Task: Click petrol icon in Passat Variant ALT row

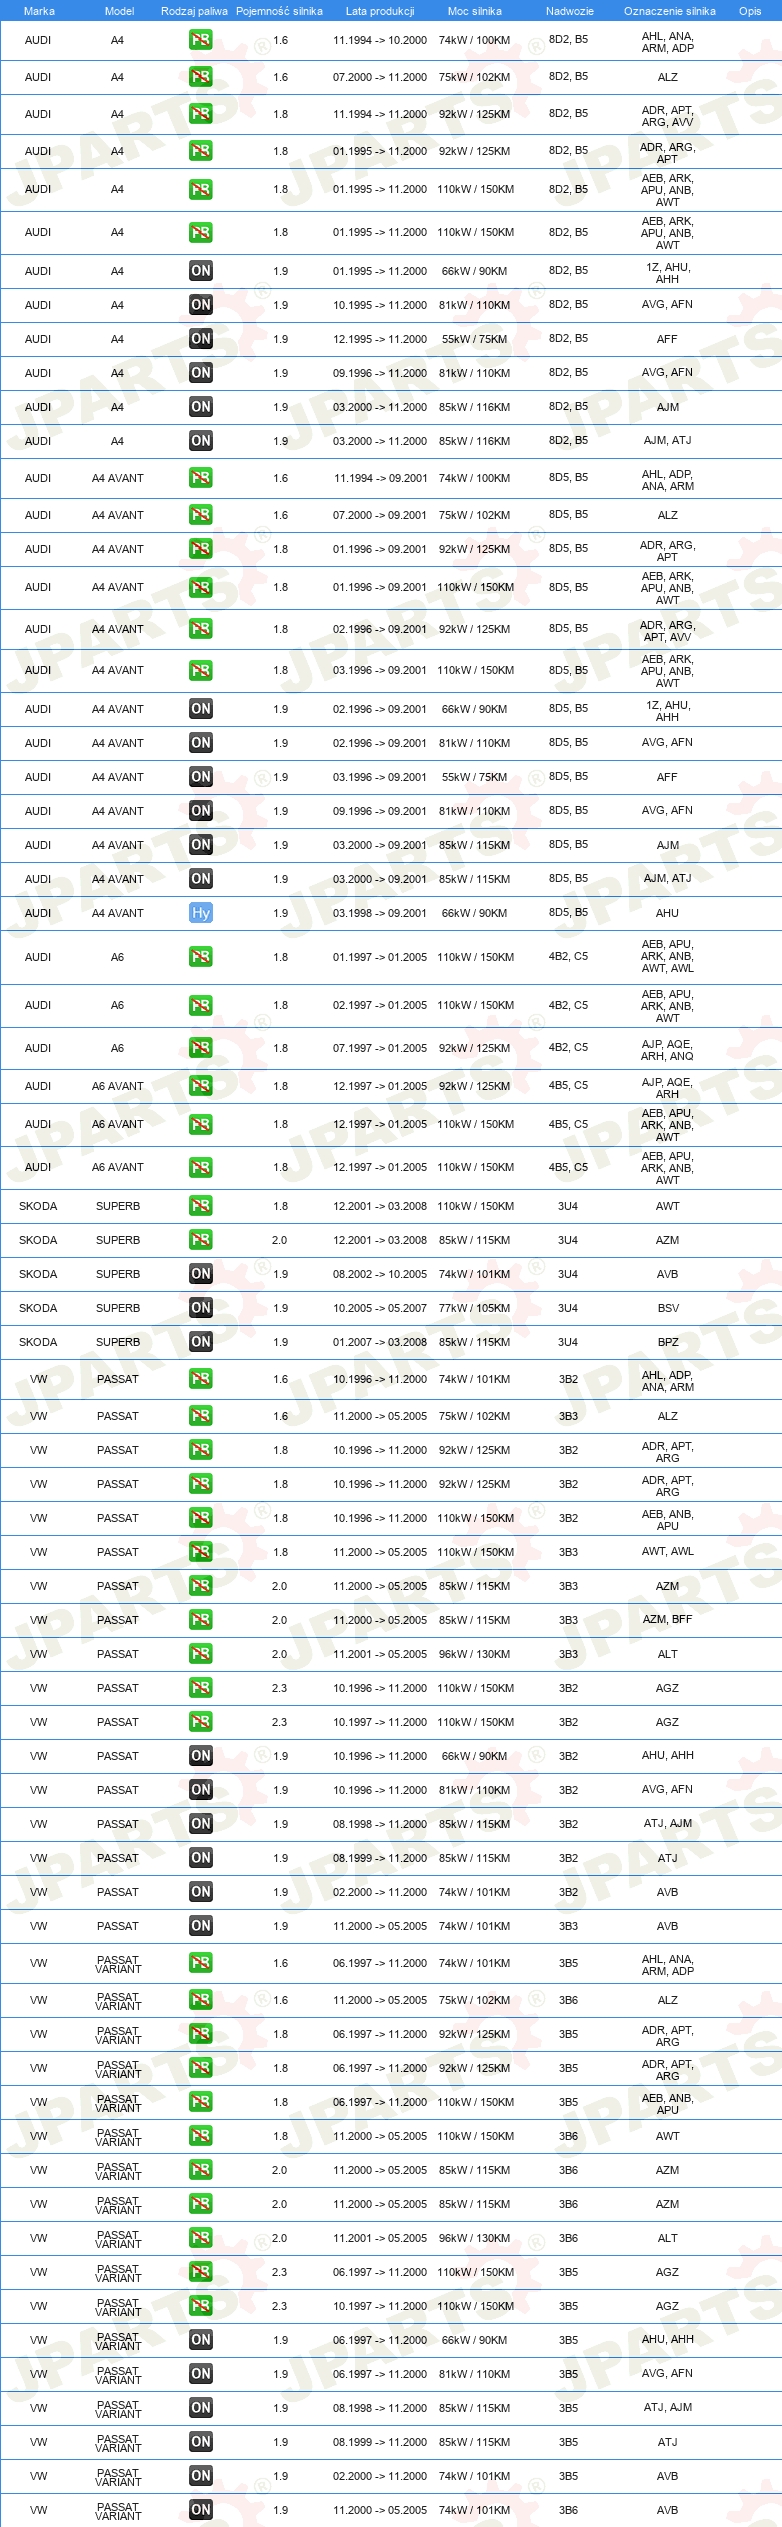Action: (x=201, y=2238)
